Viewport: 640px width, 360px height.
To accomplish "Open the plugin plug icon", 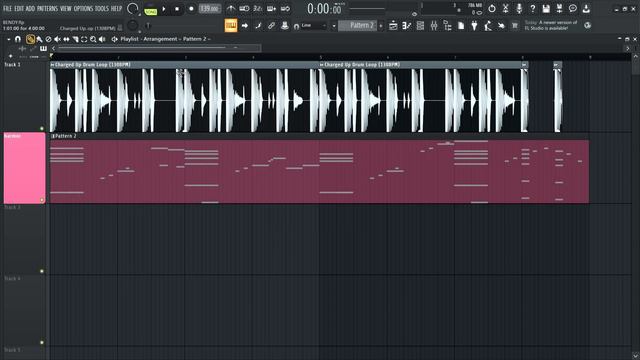I will pos(474,25).
